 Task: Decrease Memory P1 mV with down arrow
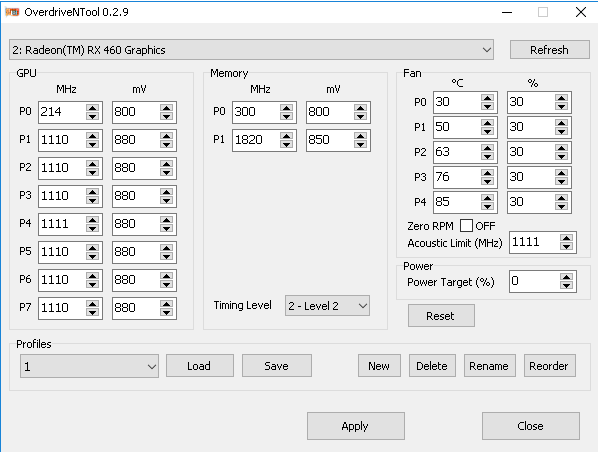[360, 144]
